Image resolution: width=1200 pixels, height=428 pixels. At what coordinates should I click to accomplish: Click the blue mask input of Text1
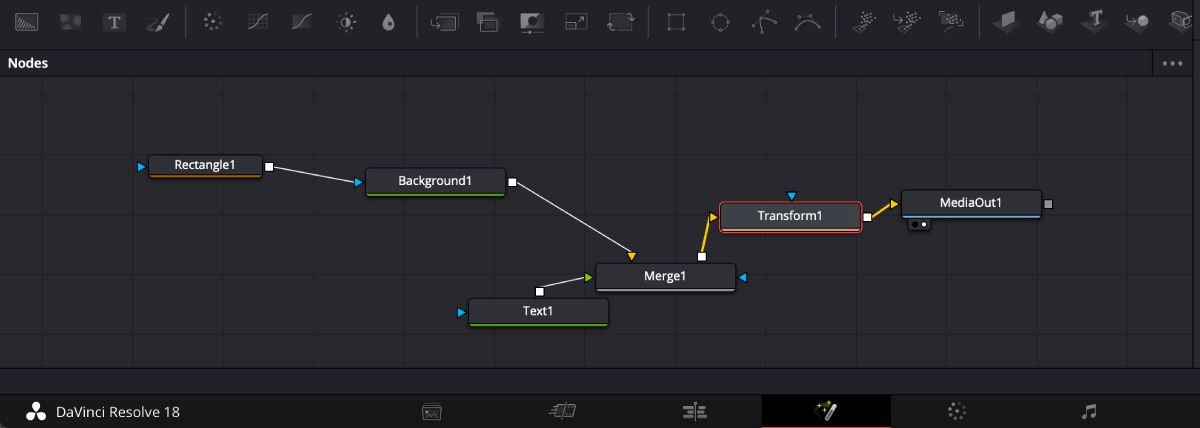461,313
